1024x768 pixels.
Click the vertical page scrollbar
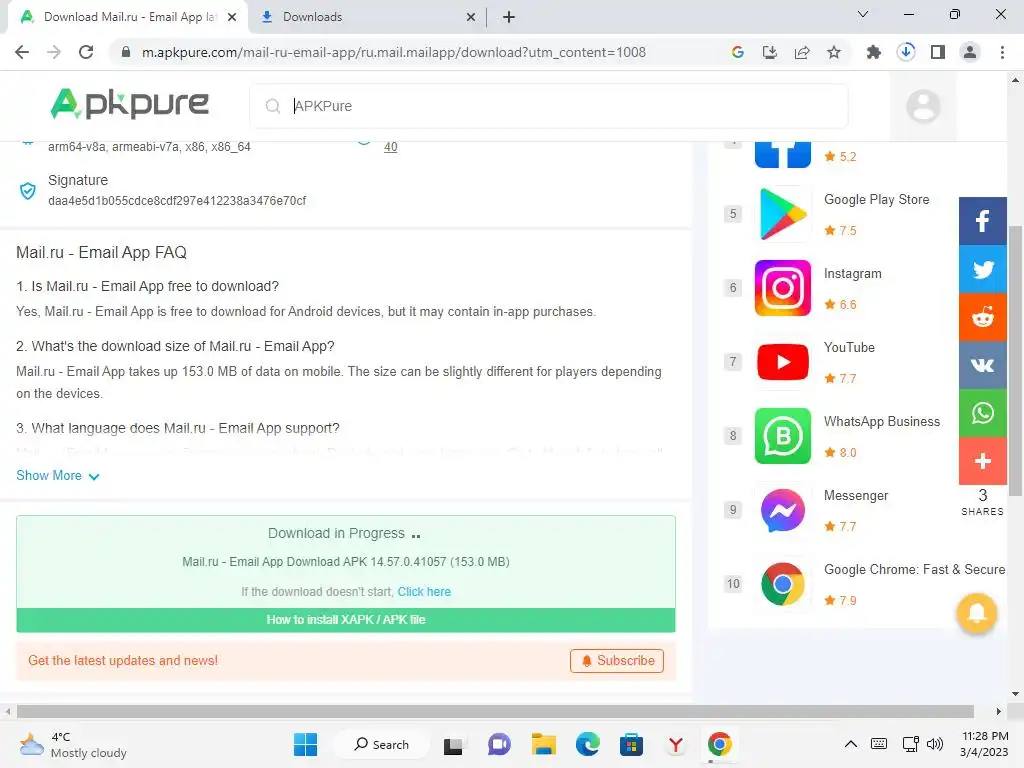[x=1015, y=360]
